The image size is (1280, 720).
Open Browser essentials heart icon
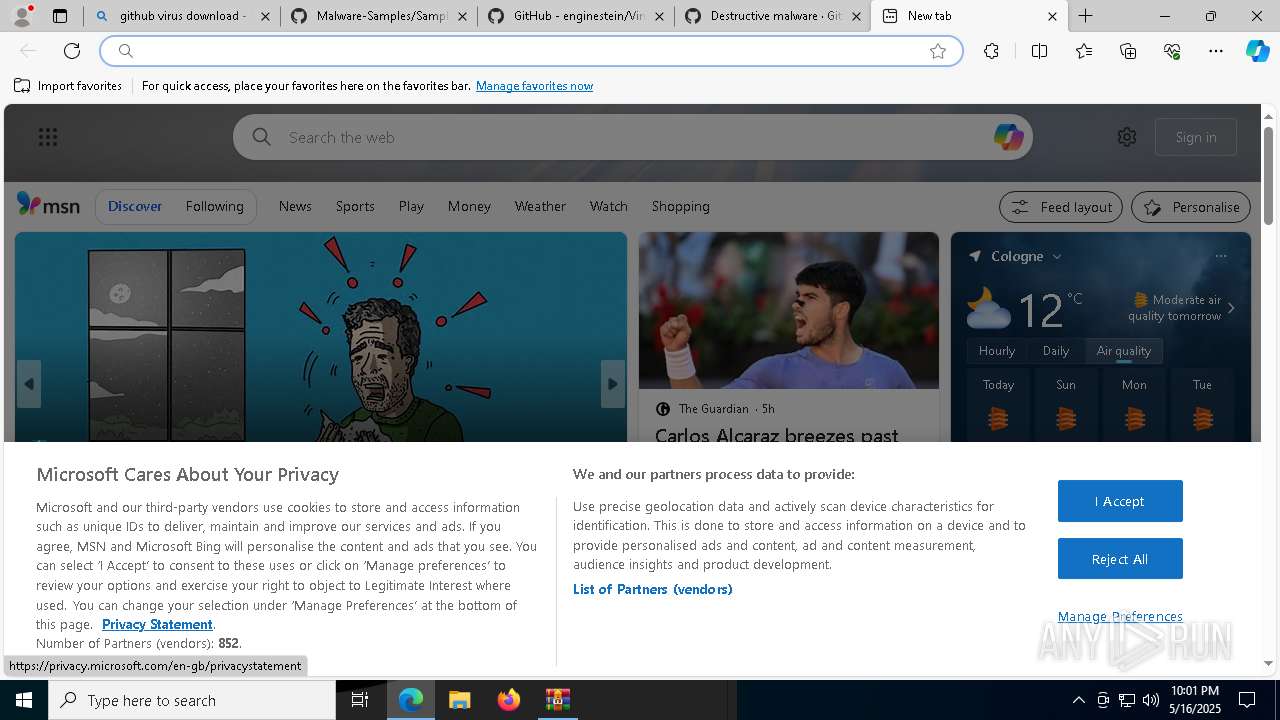click(x=1172, y=51)
